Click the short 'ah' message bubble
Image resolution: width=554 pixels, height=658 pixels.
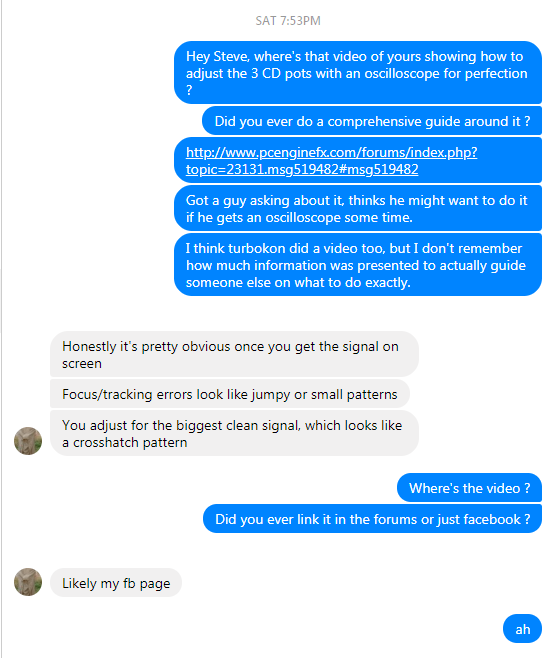pyautogui.click(x=523, y=629)
